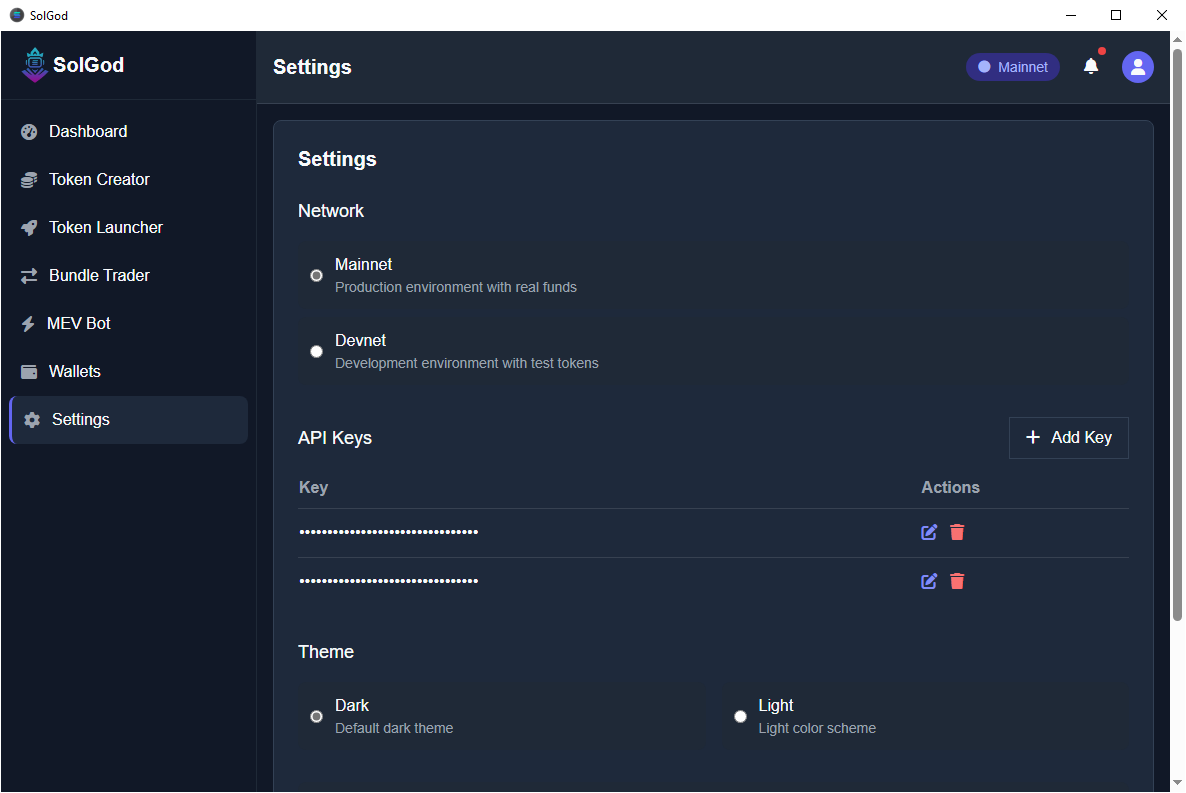
Task: Choose the Light theme radio button
Action: (x=740, y=716)
